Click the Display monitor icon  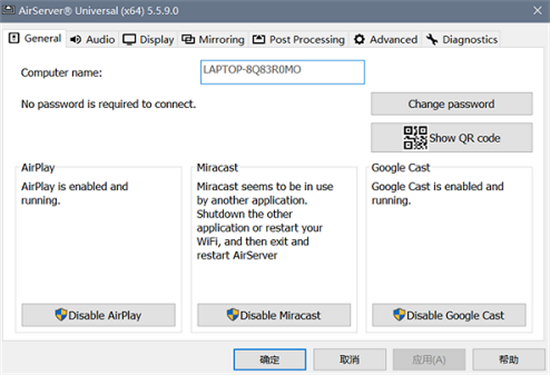[129, 40]
